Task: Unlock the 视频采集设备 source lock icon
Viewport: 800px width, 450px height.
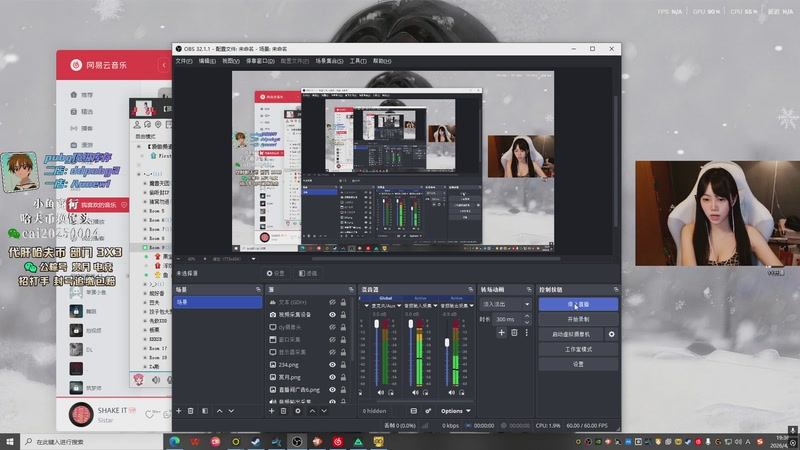Action: (343, 315)
